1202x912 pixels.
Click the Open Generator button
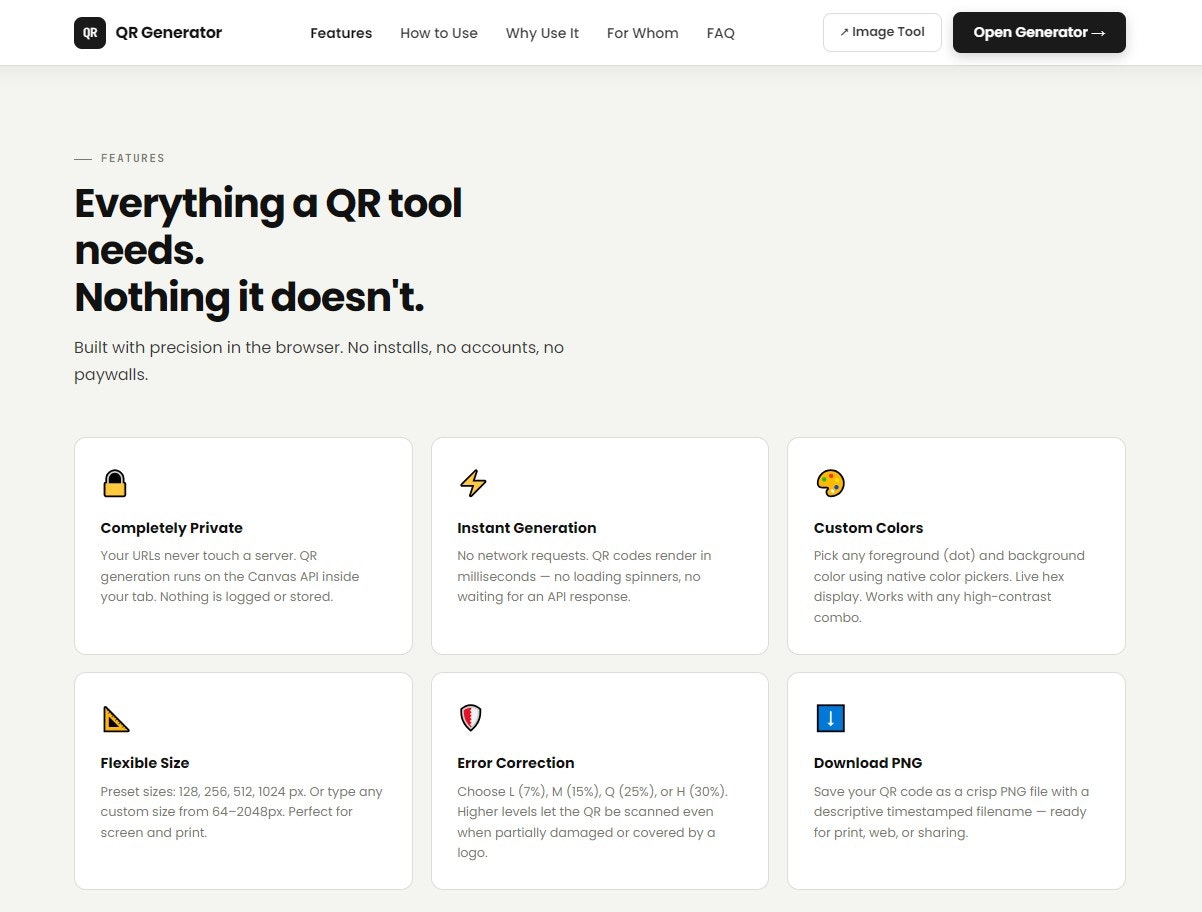(x=1039, y=32)
